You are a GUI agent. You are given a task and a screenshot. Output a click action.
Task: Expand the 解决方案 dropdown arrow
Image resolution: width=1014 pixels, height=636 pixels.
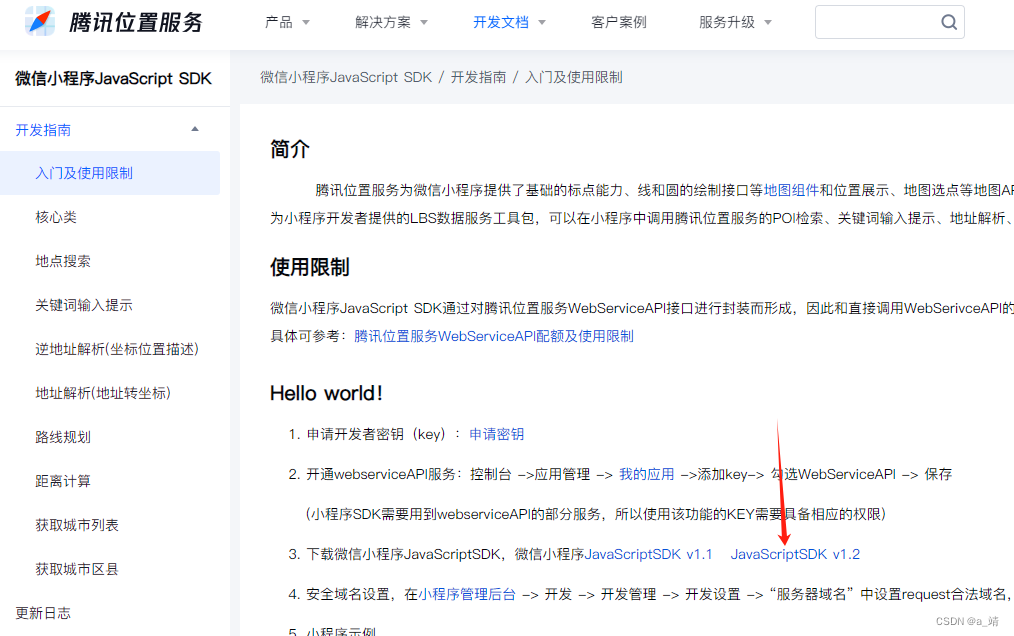point(424,23)
